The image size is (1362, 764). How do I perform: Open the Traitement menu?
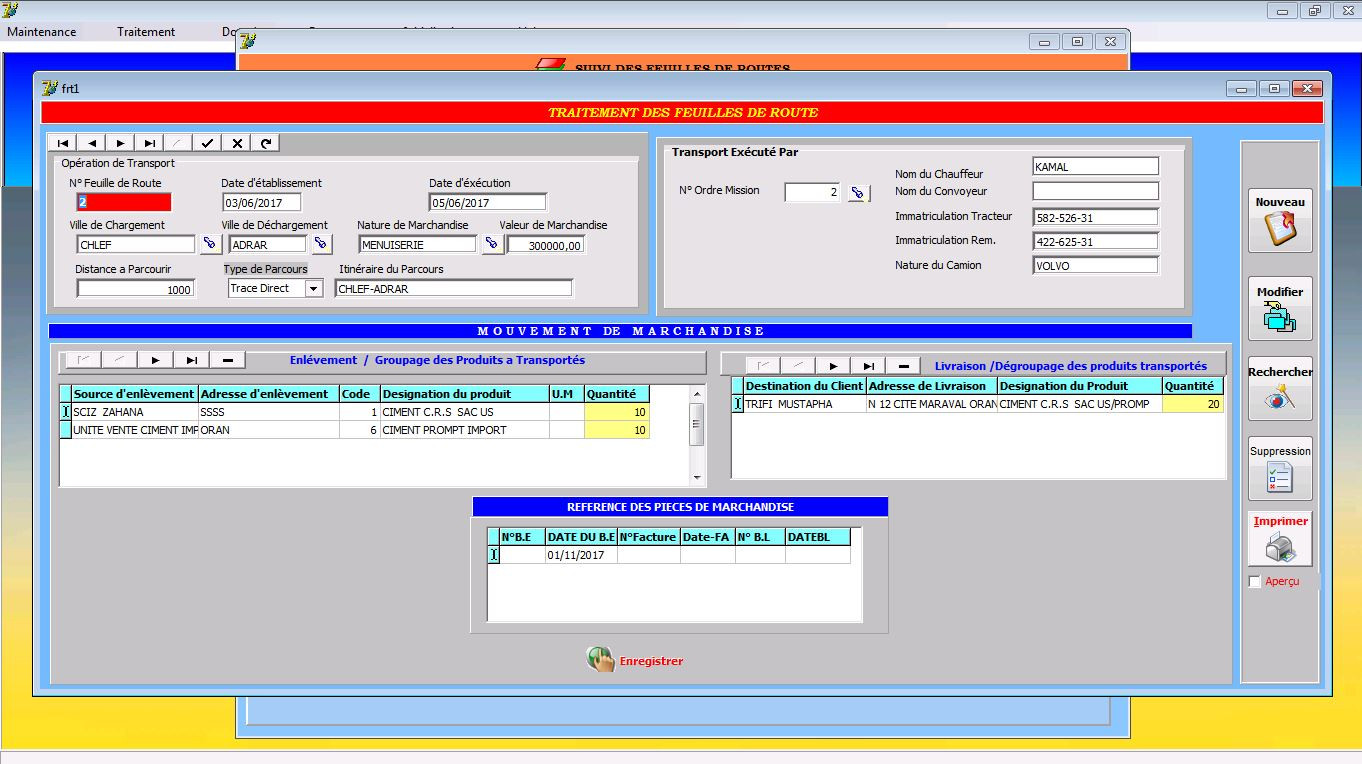point(146,32)
